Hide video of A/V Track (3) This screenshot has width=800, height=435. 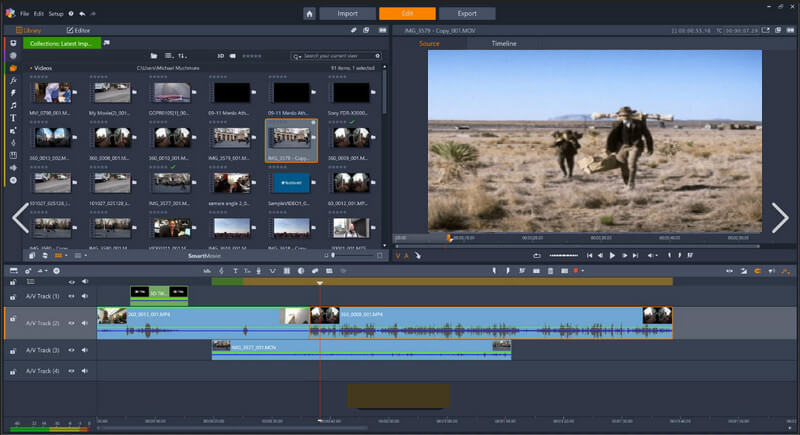click(71, 350)
